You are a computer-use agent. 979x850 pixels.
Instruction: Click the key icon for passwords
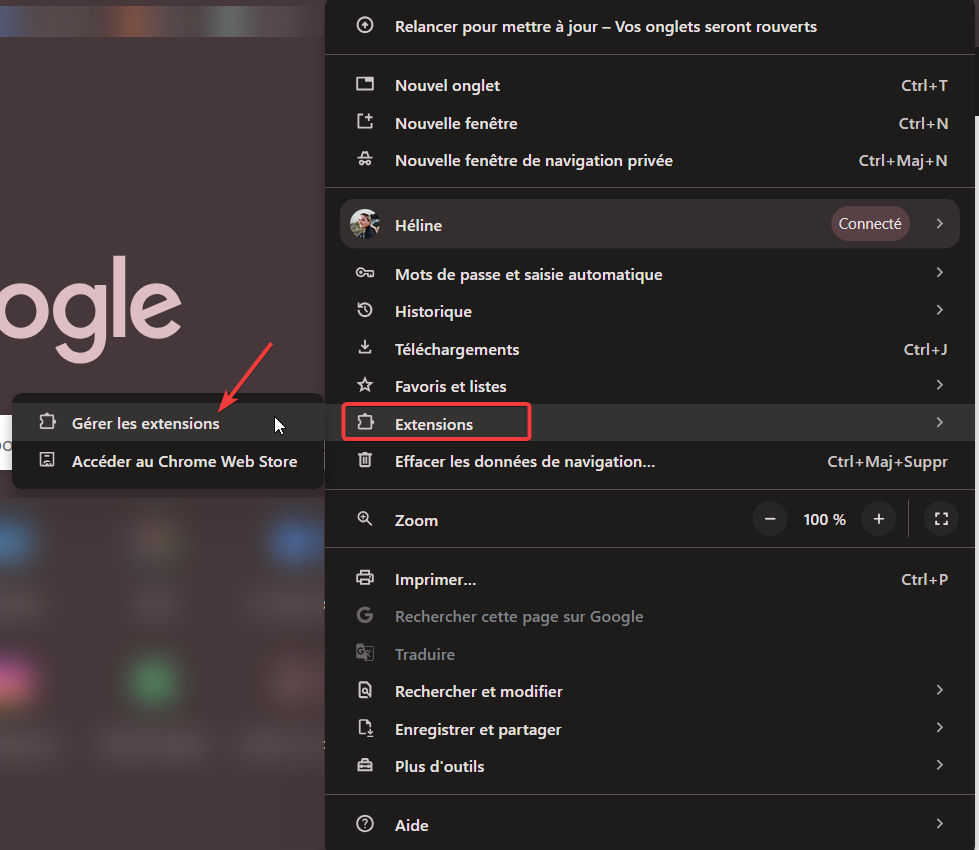365,273
